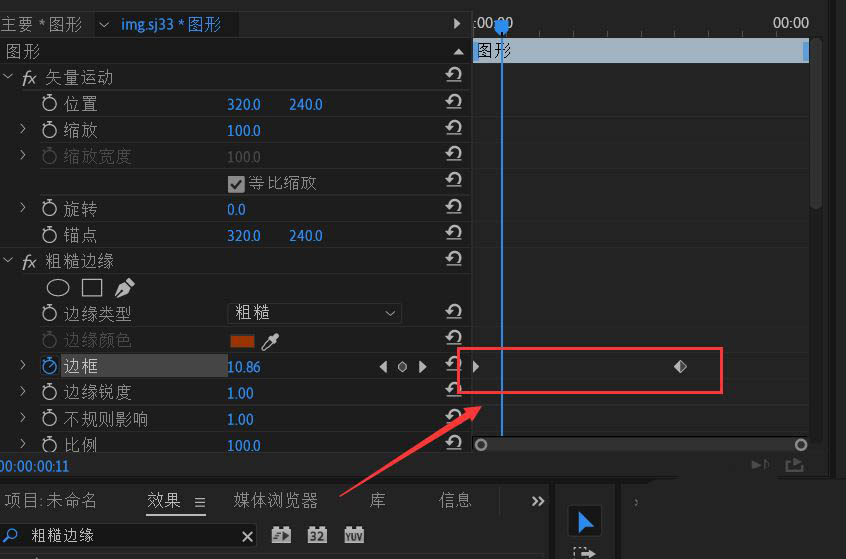
Task: Click the 边框 value 10.86
Action: coord(244,367)
